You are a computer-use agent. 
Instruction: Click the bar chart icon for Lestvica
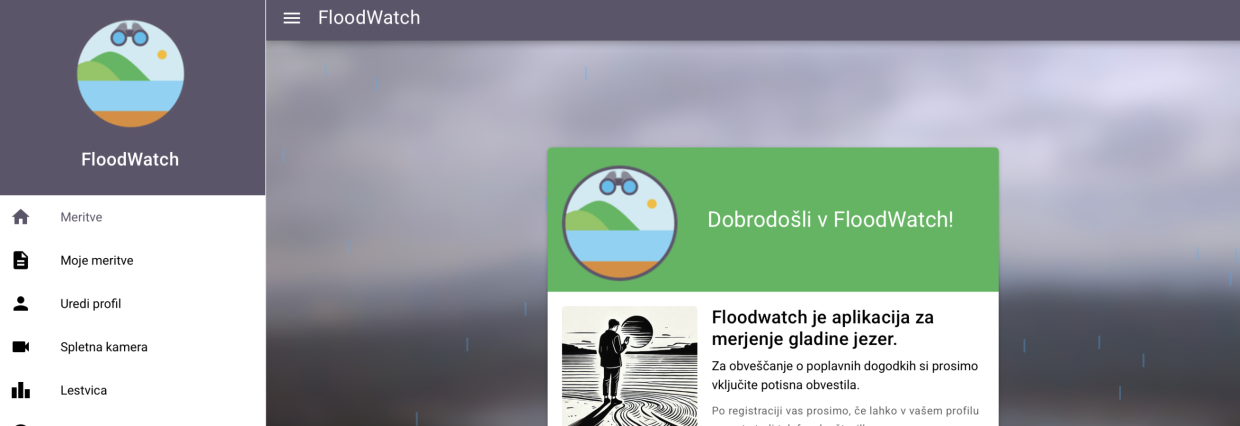(20, 390)
